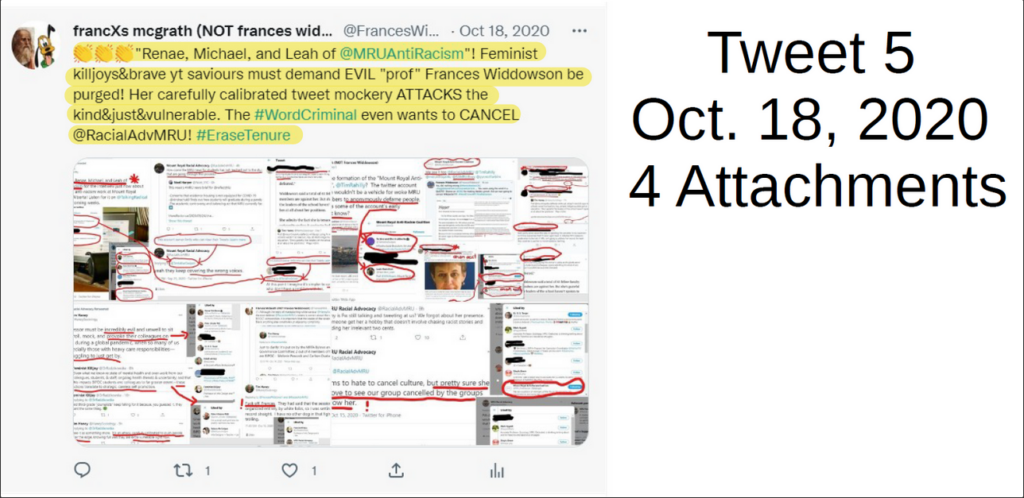The height and width of the screenshot is (498, 1024).
Task: View tweet analytics bar chart icon
Action: point(497,470)
